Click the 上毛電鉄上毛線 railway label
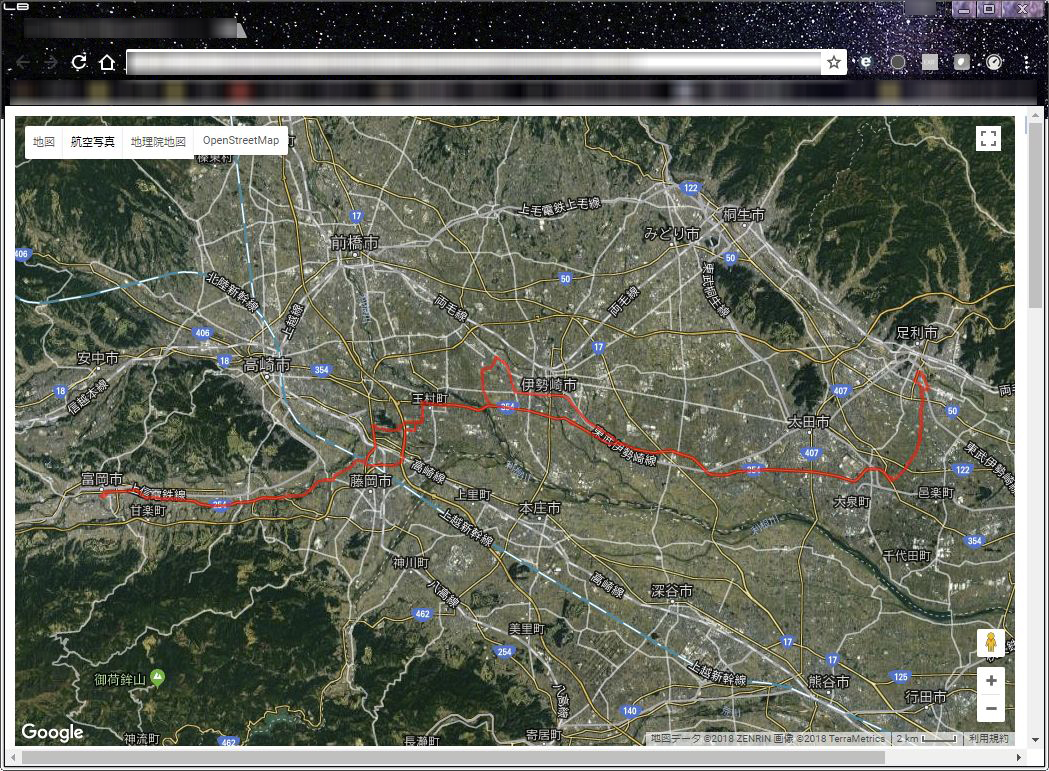Screen dimensions: 1049x771 tap(559, 207)
